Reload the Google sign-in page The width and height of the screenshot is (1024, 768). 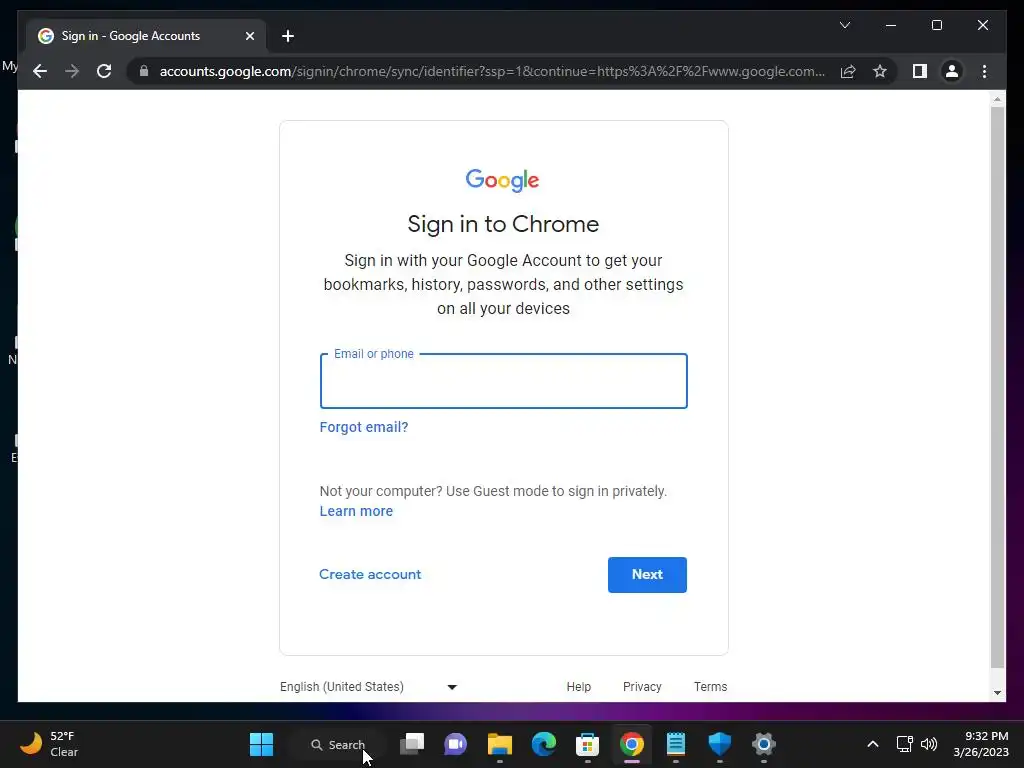(104, 71)
